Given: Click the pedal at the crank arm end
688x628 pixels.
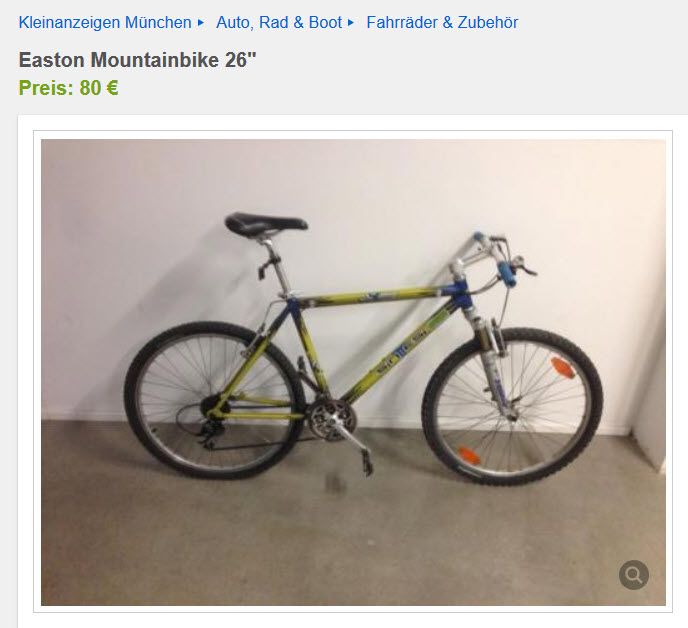Looking at the screenshot, I should 366,464.
